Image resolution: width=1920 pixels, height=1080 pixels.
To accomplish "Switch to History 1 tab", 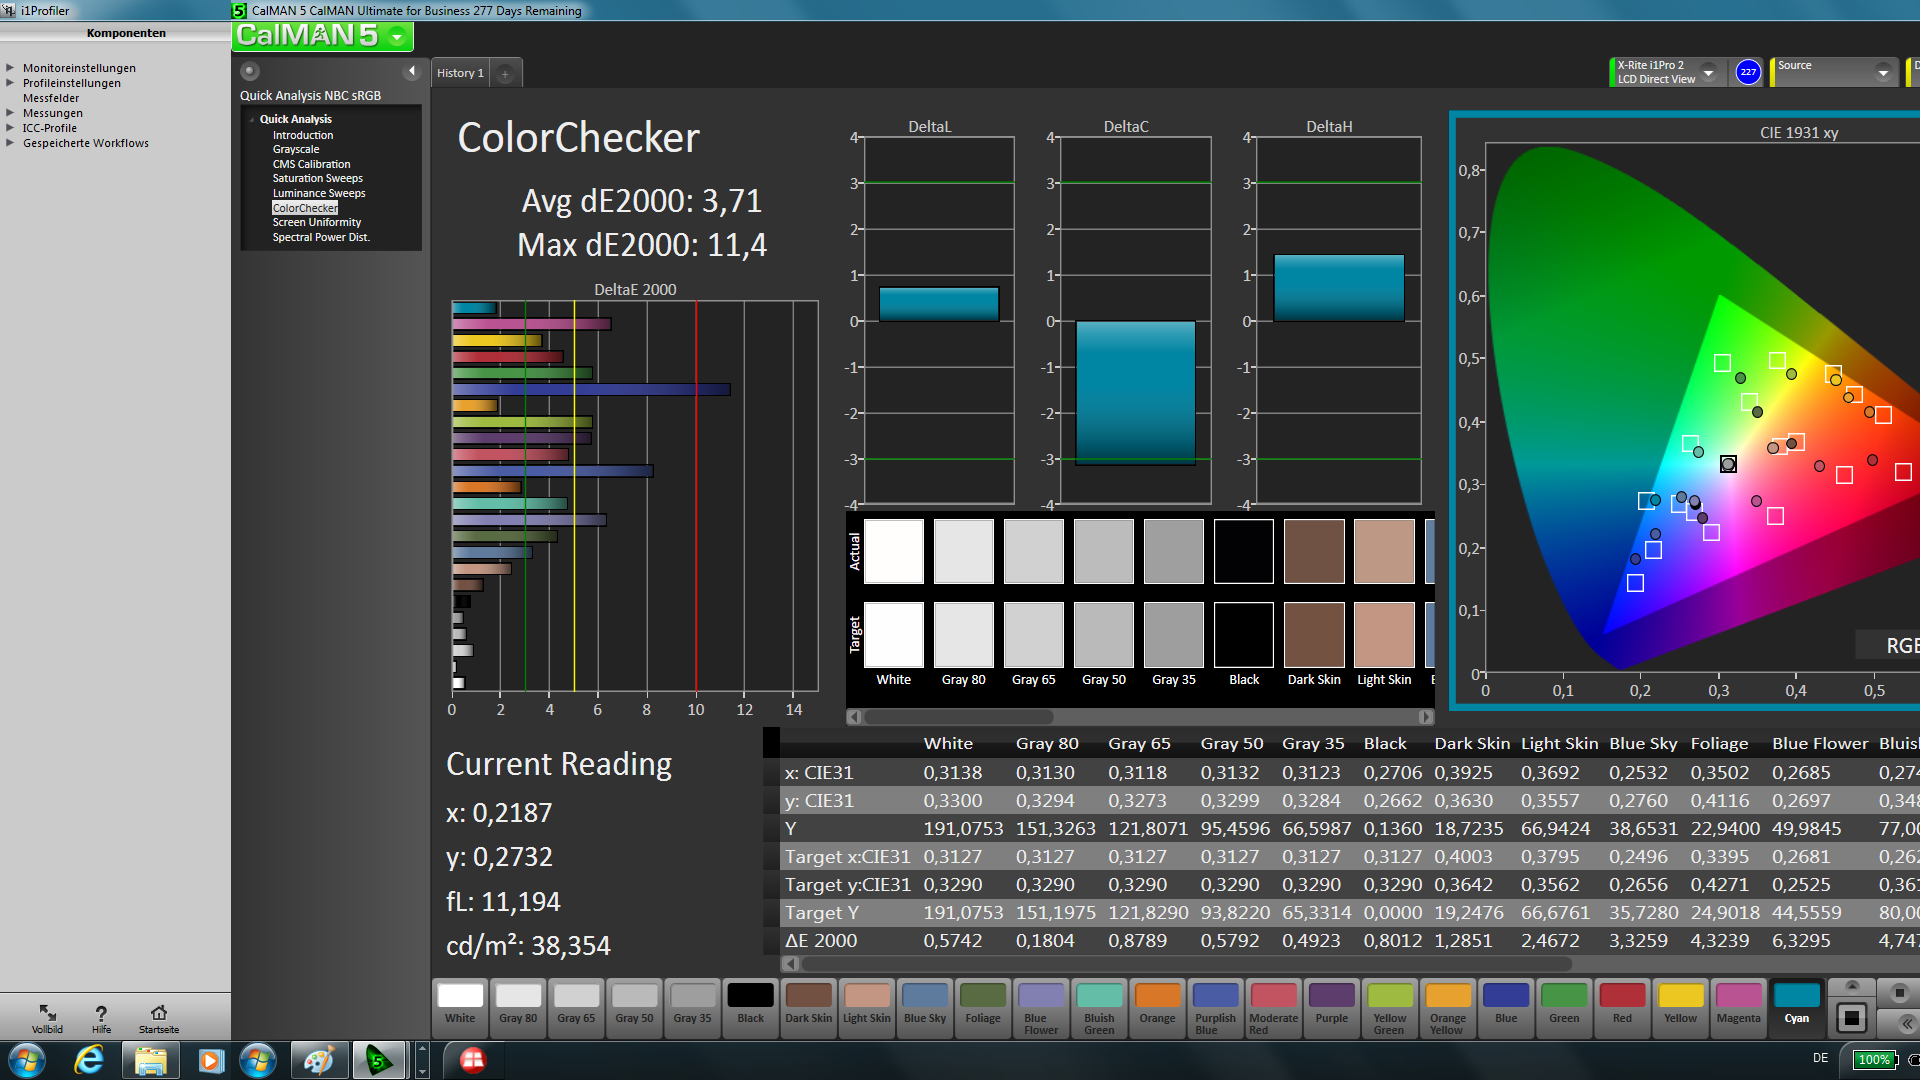I will point(460,73).
